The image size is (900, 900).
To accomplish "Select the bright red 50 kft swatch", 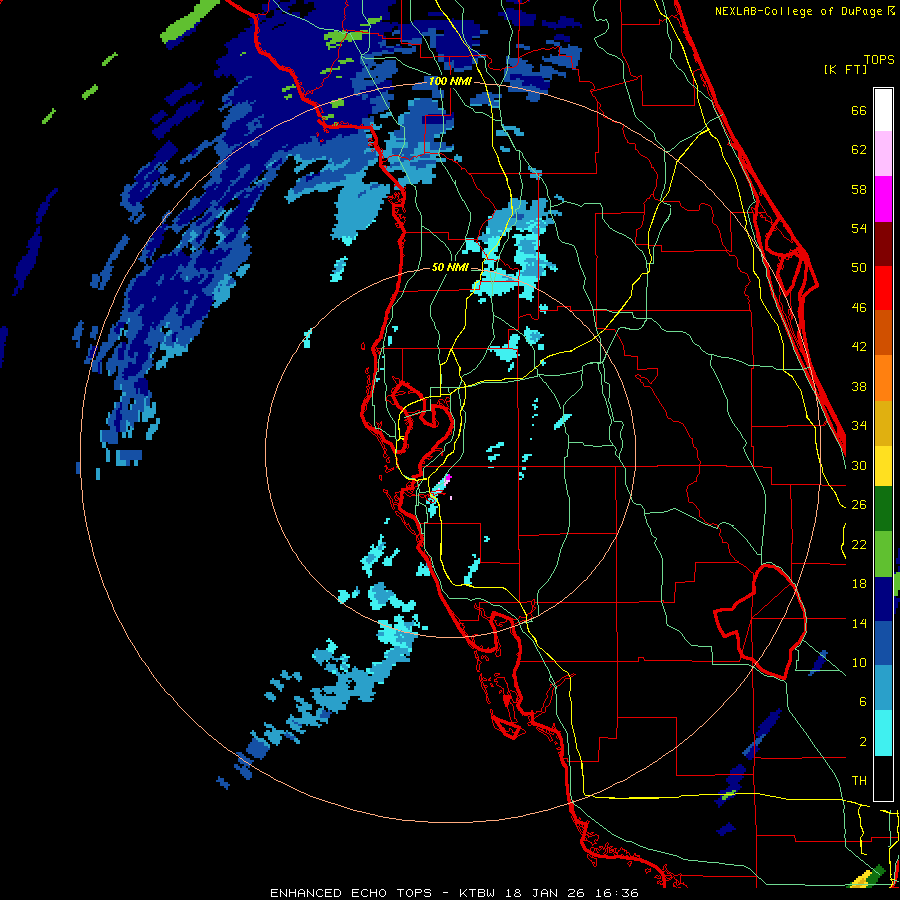I will pyautogui.click(x=883, y=288).
